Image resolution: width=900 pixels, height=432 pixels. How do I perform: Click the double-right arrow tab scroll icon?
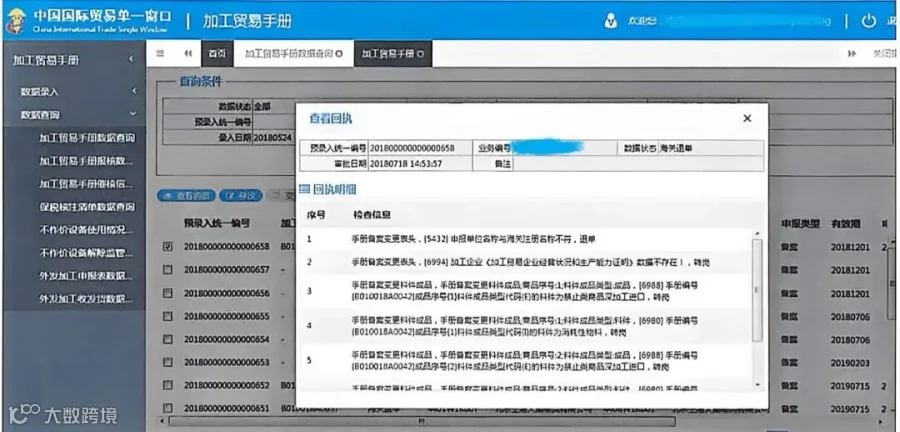click(852, 53)
